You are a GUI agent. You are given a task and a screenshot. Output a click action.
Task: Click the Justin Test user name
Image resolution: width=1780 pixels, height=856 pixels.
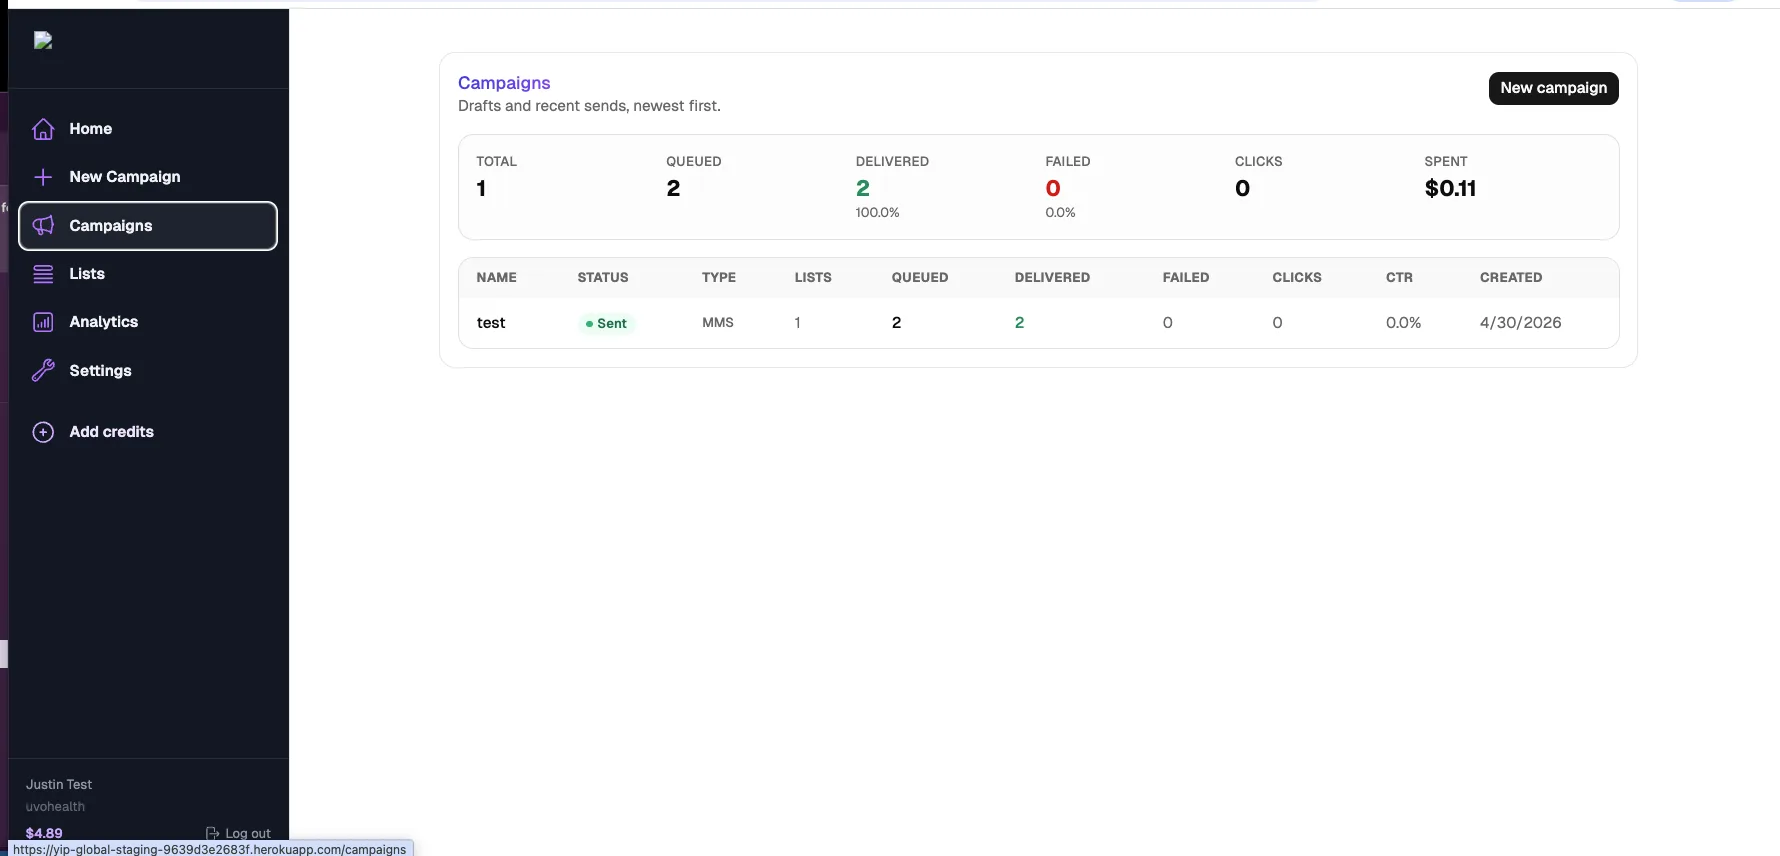point(59,784)
